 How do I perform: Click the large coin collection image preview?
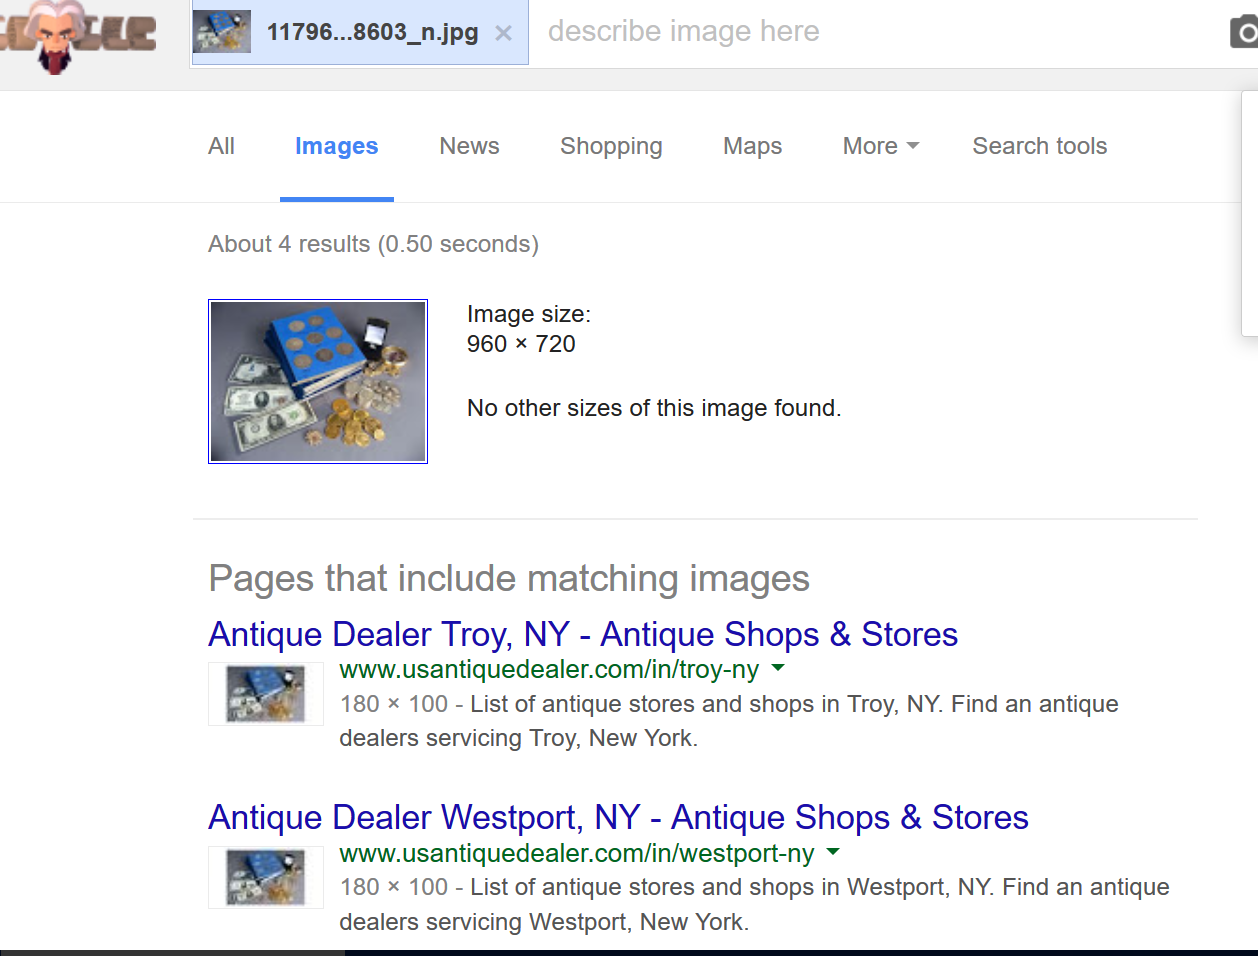(x=318, y=381)
